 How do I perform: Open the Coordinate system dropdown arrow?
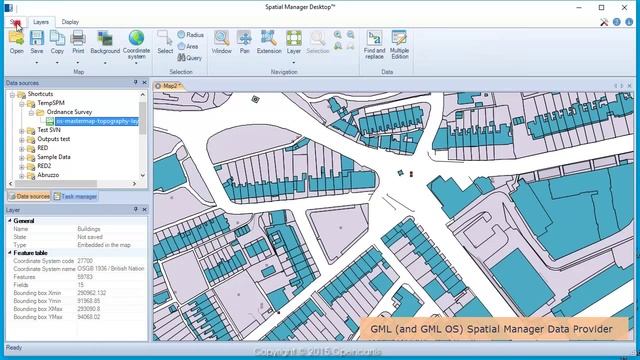[136, 63]
